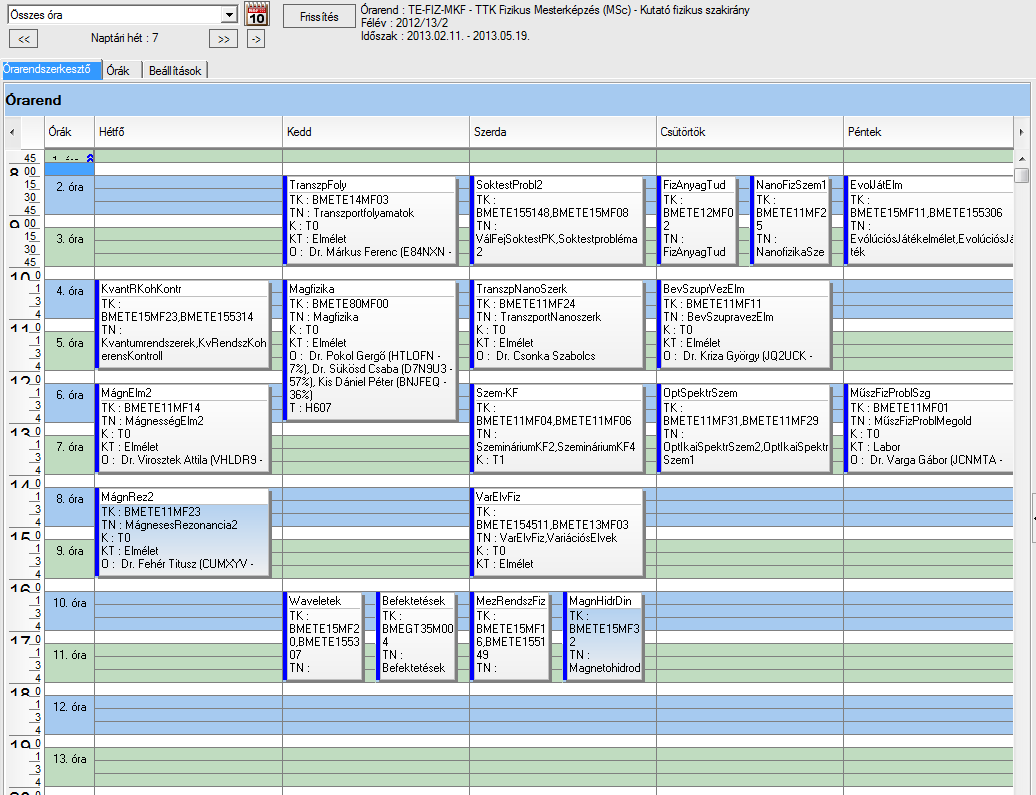Click the right arrow after the Péntek header
Image resolution: width=1036 pixels, height=795 pixels.
(1021, 132)
